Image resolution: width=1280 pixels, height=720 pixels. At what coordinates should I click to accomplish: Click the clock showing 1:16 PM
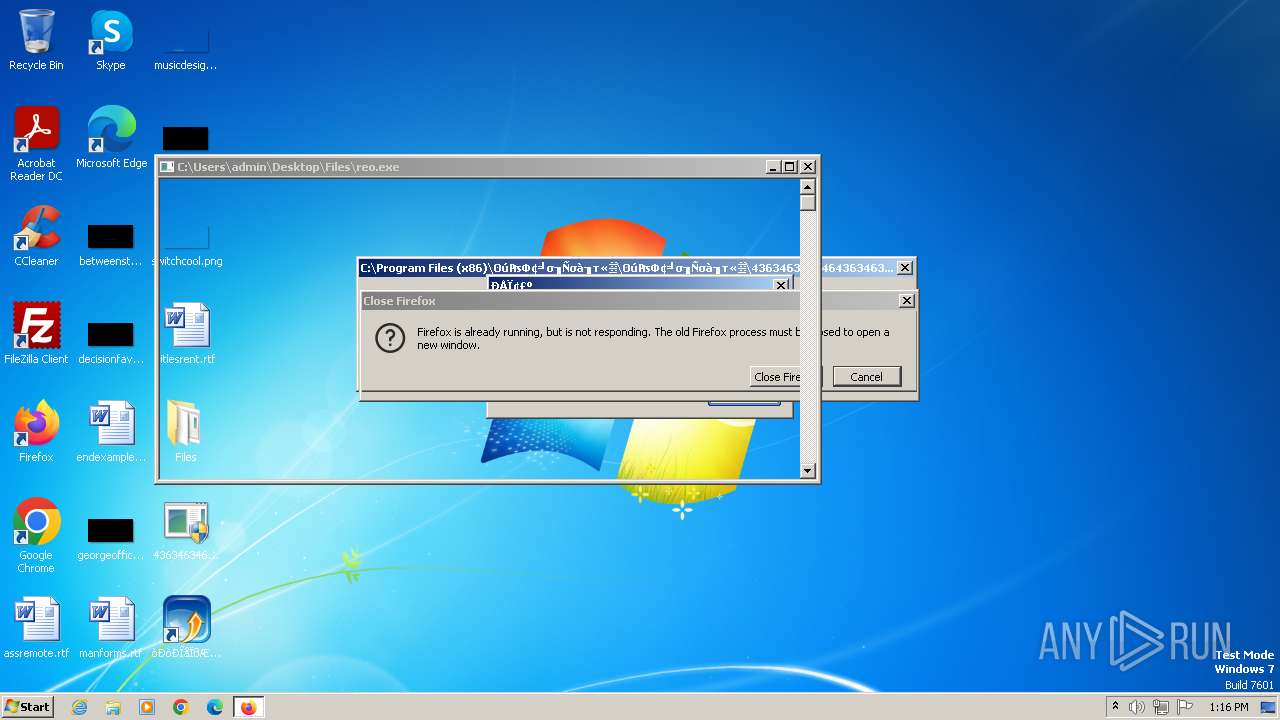point(1228,707)
